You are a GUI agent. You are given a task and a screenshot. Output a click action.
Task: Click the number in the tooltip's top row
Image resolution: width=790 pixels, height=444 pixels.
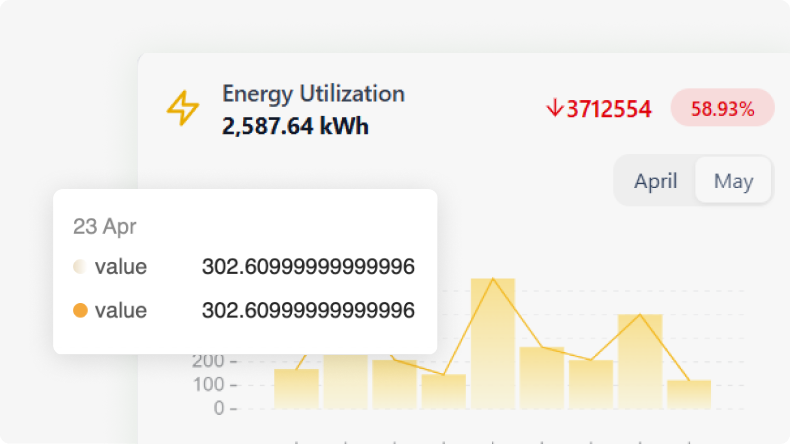tap(308, 267)
